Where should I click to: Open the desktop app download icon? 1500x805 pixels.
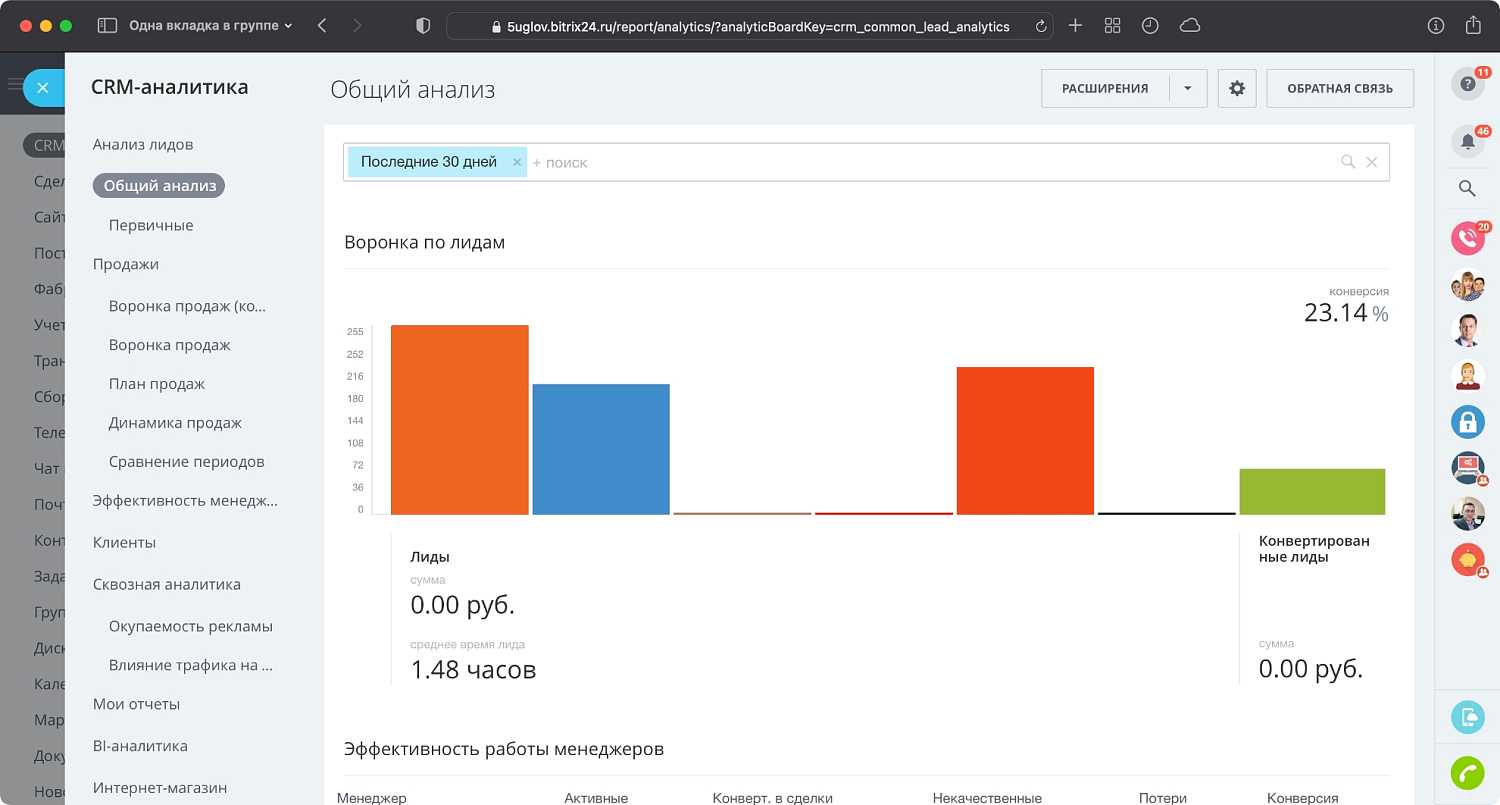[x=1467, y=717]
